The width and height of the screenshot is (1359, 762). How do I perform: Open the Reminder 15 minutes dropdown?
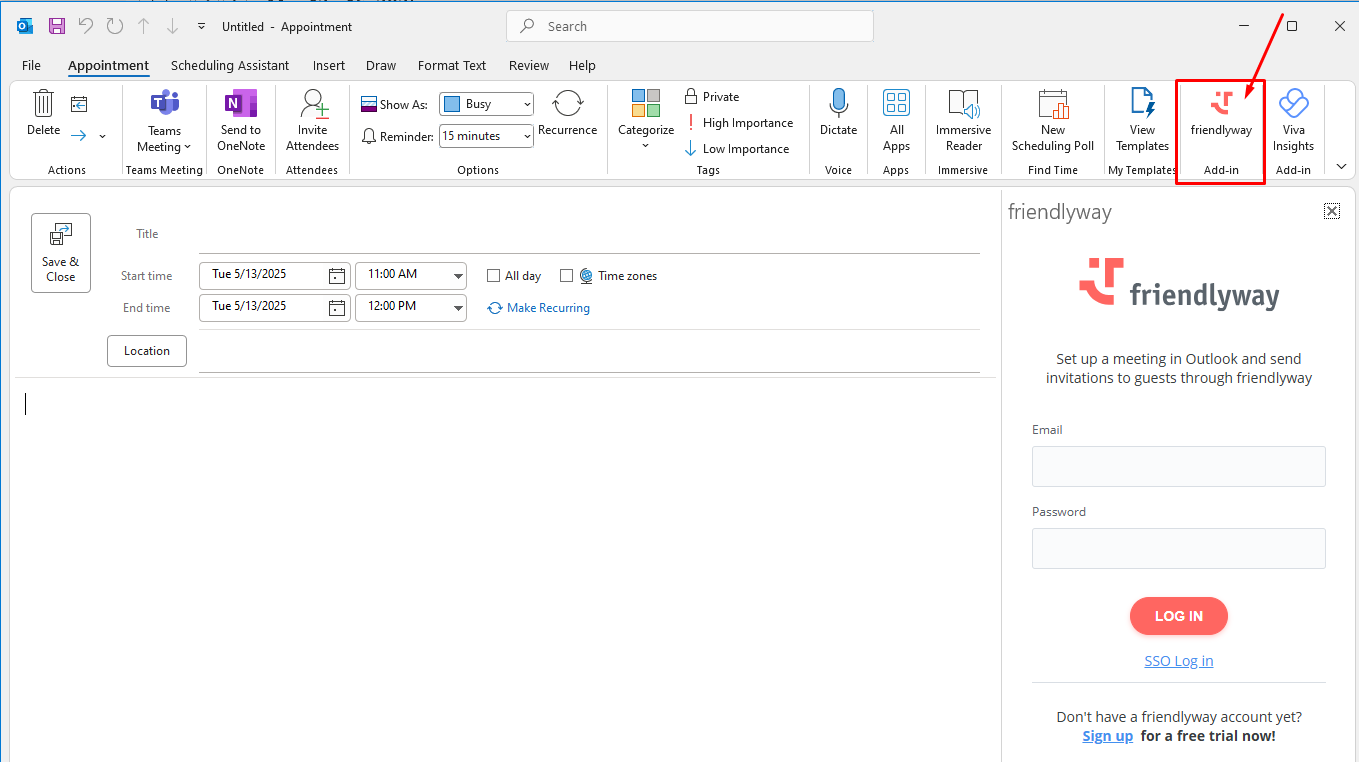[525, 136]
